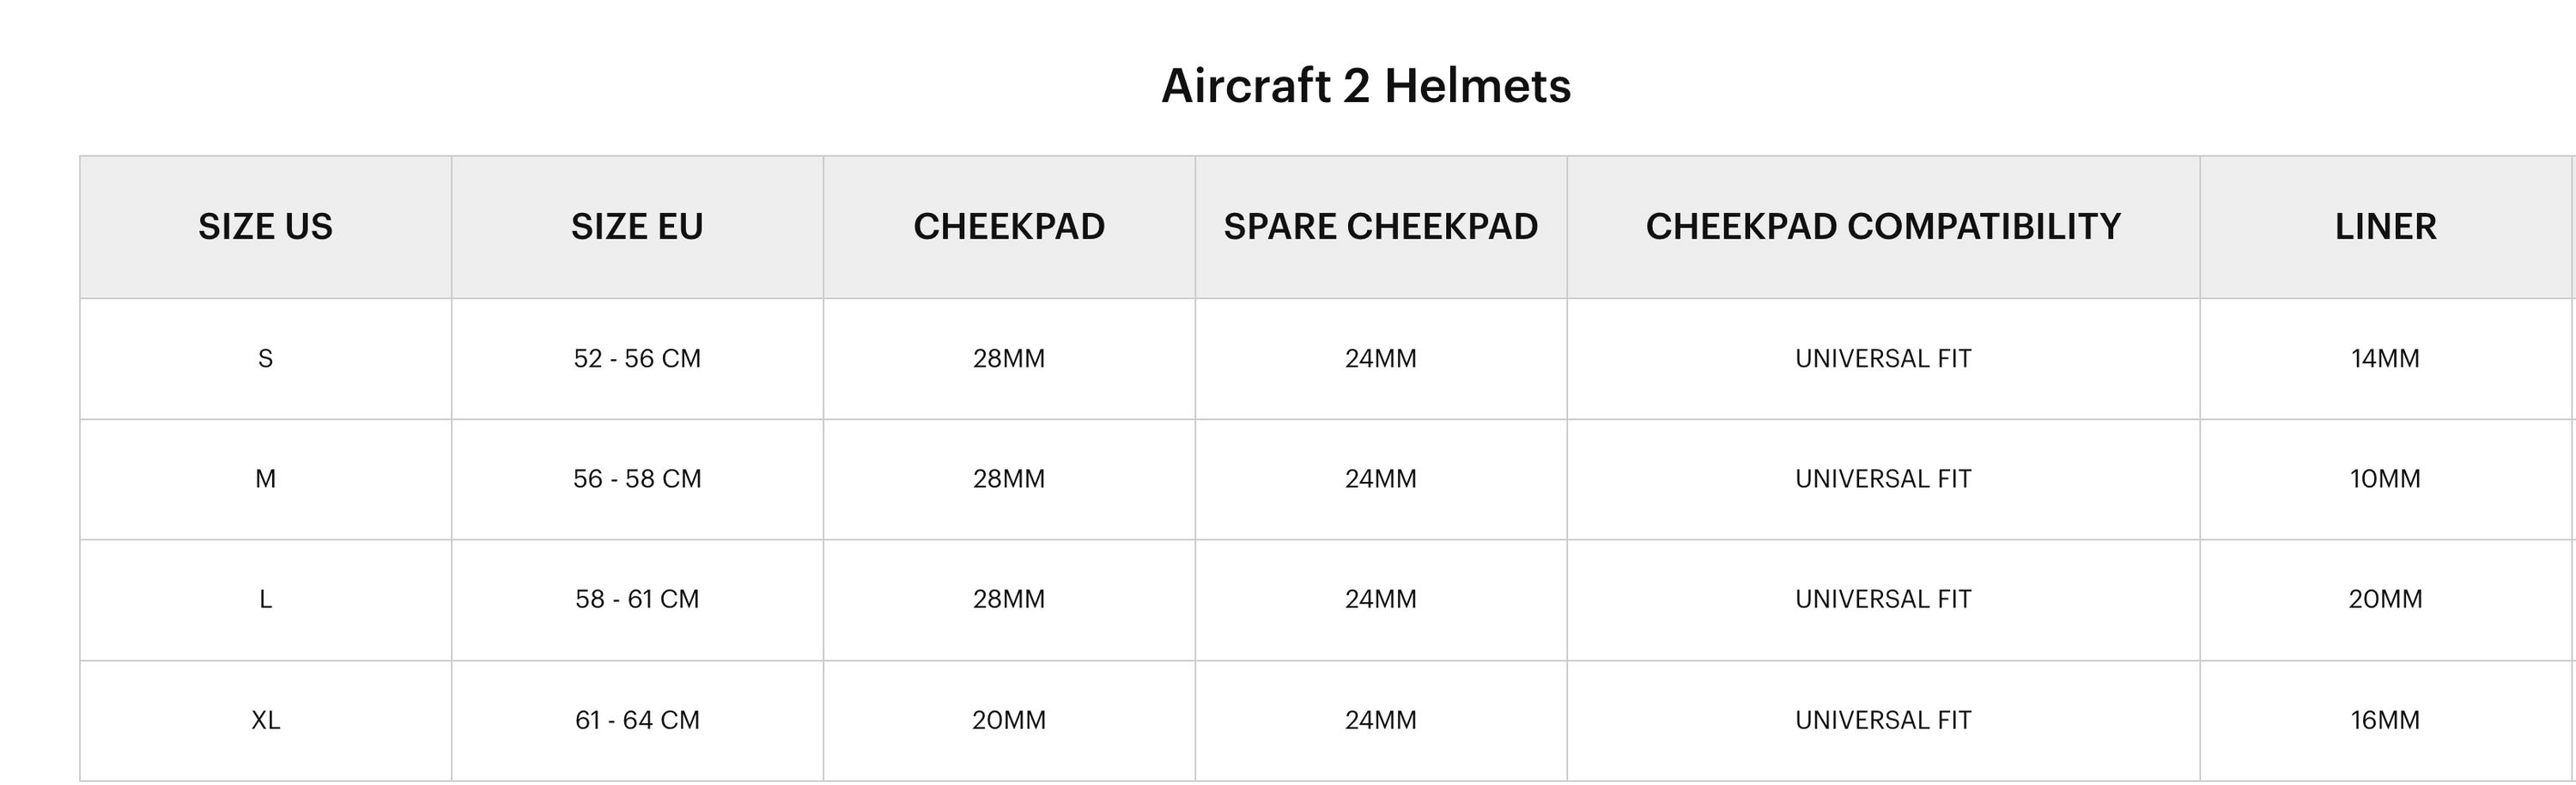Screen dimensions: 2576x785
Task: Click the size L cell
Action: 265,600
